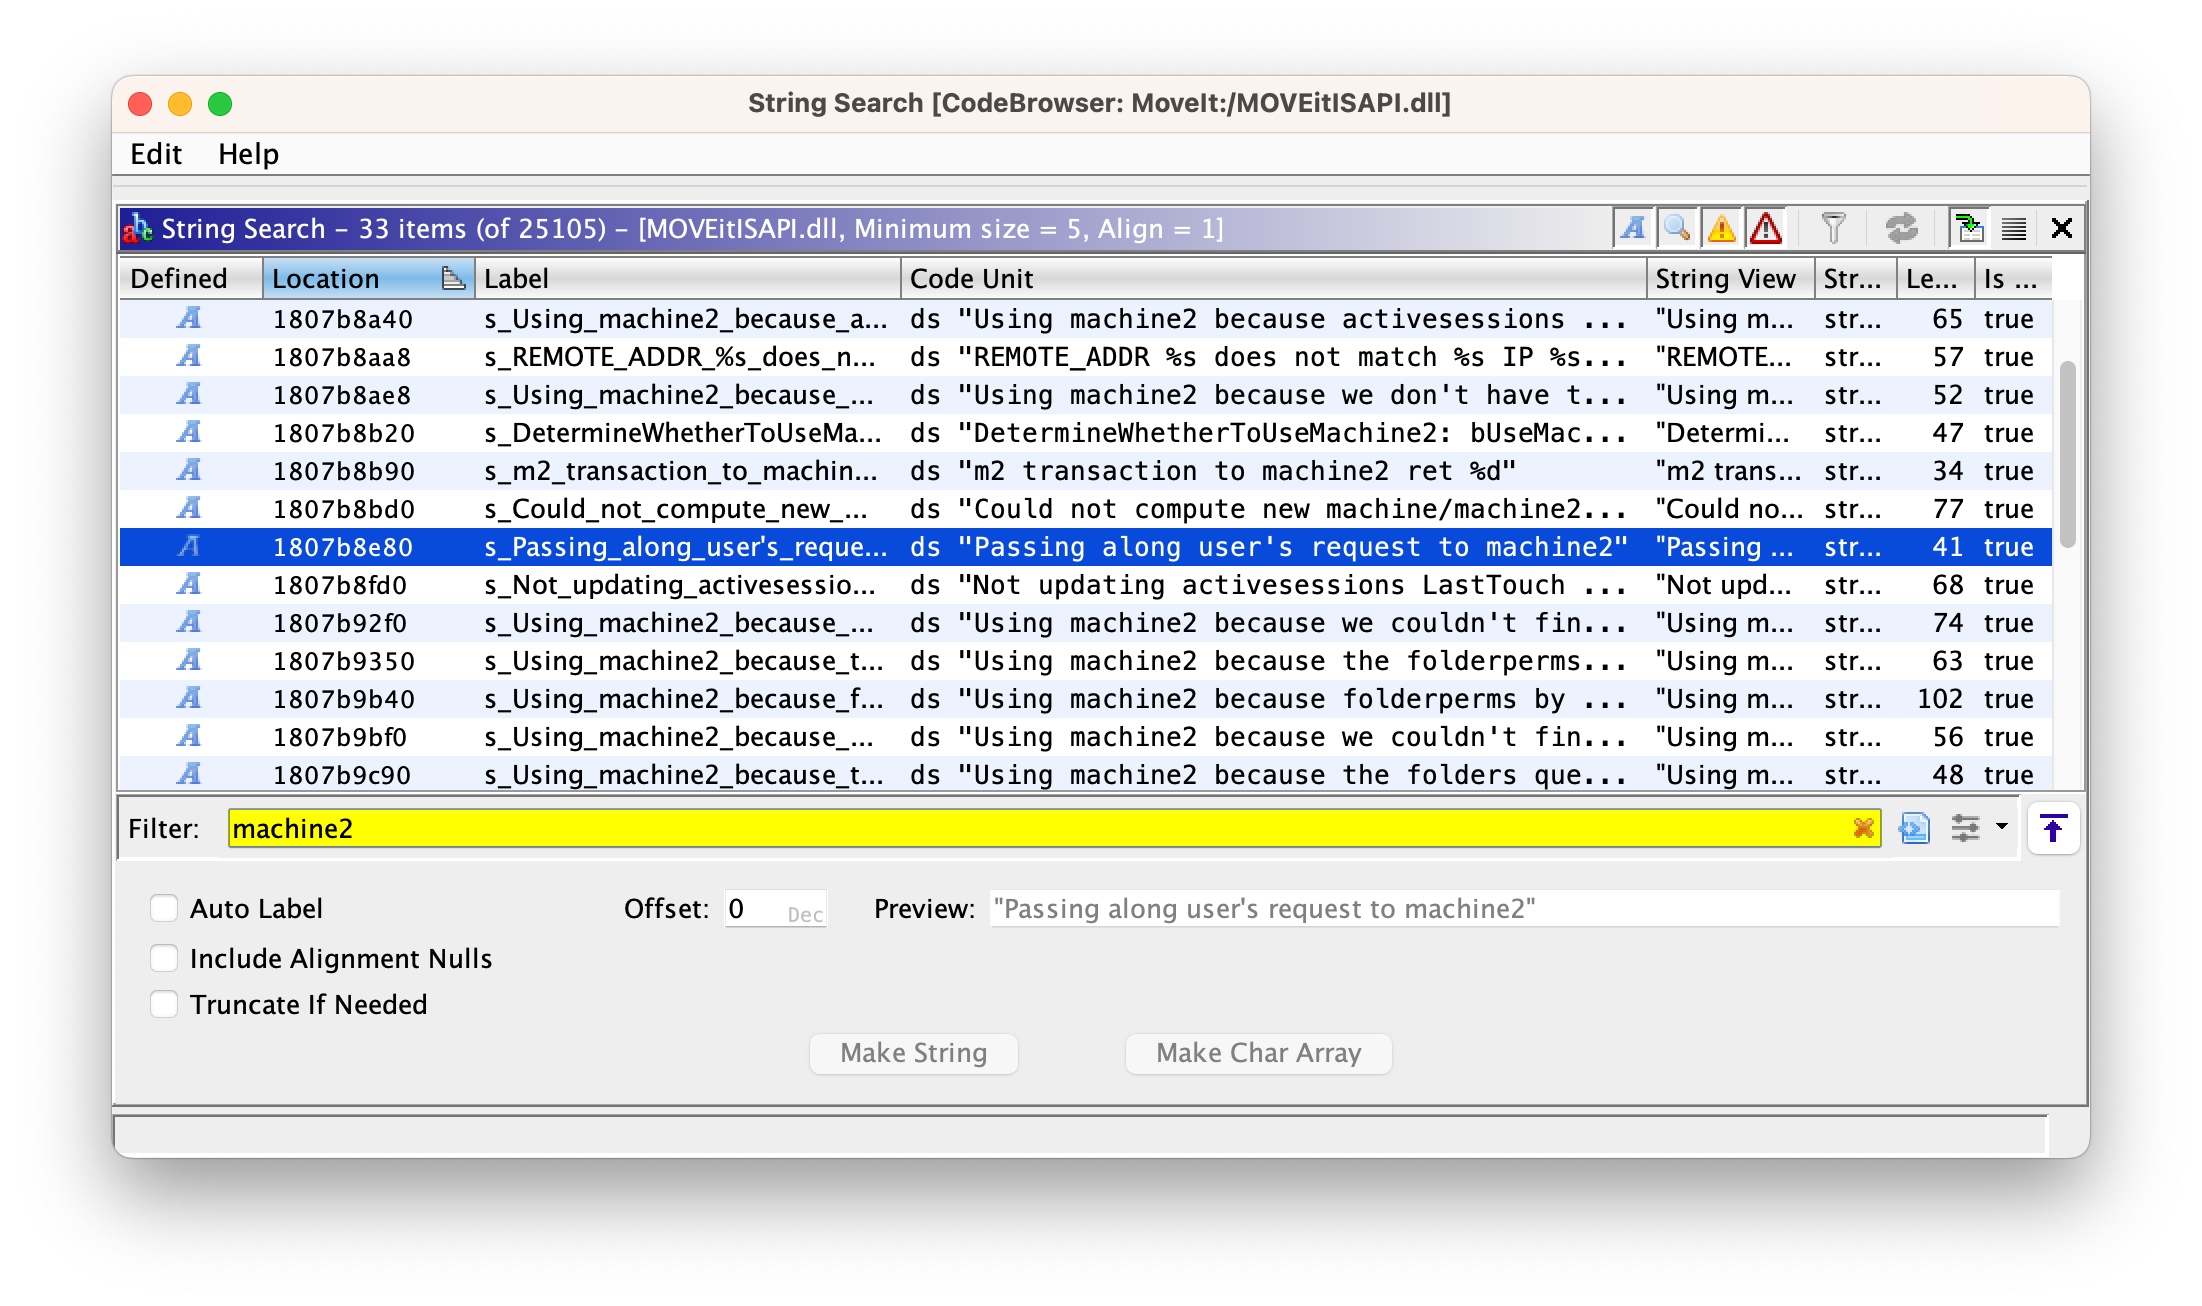Click the Offset input field
Screen dimensions: 2202x1306
776,909
